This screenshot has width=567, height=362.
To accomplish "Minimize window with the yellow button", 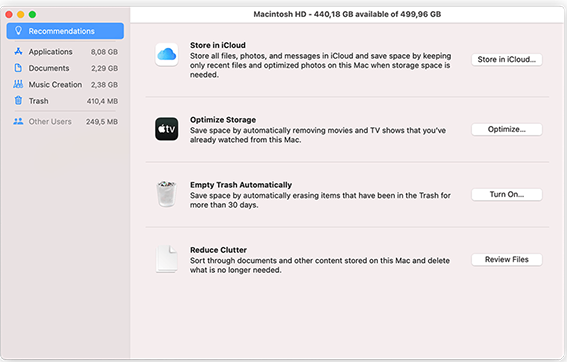I will click(x=21, y=14).
